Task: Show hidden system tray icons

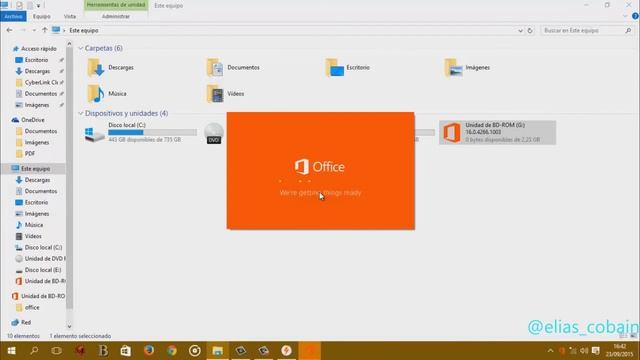Action: coord(550,351)
